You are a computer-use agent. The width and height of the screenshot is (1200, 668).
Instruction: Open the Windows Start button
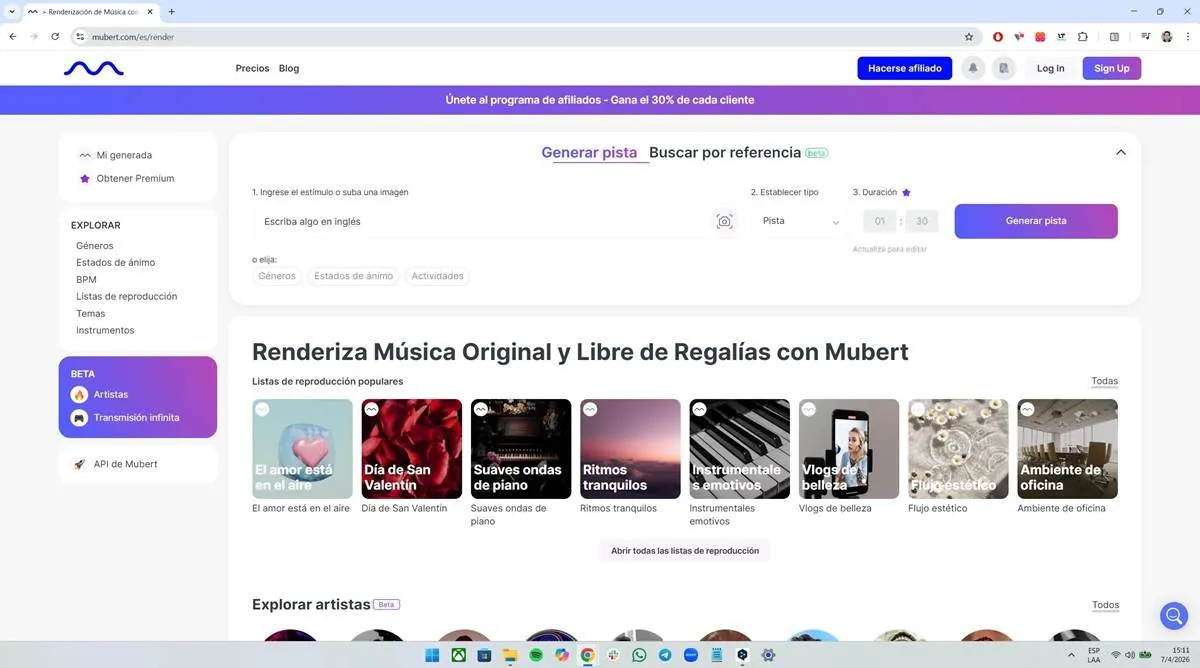tap(432, 655)
